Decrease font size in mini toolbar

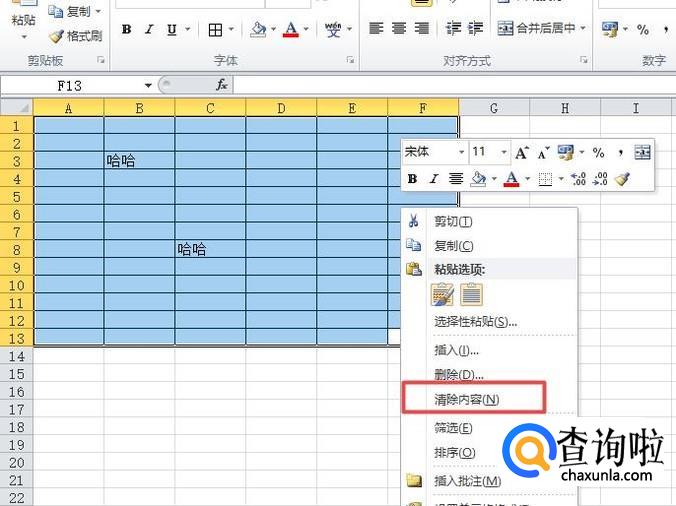click(x=543, y=152)
